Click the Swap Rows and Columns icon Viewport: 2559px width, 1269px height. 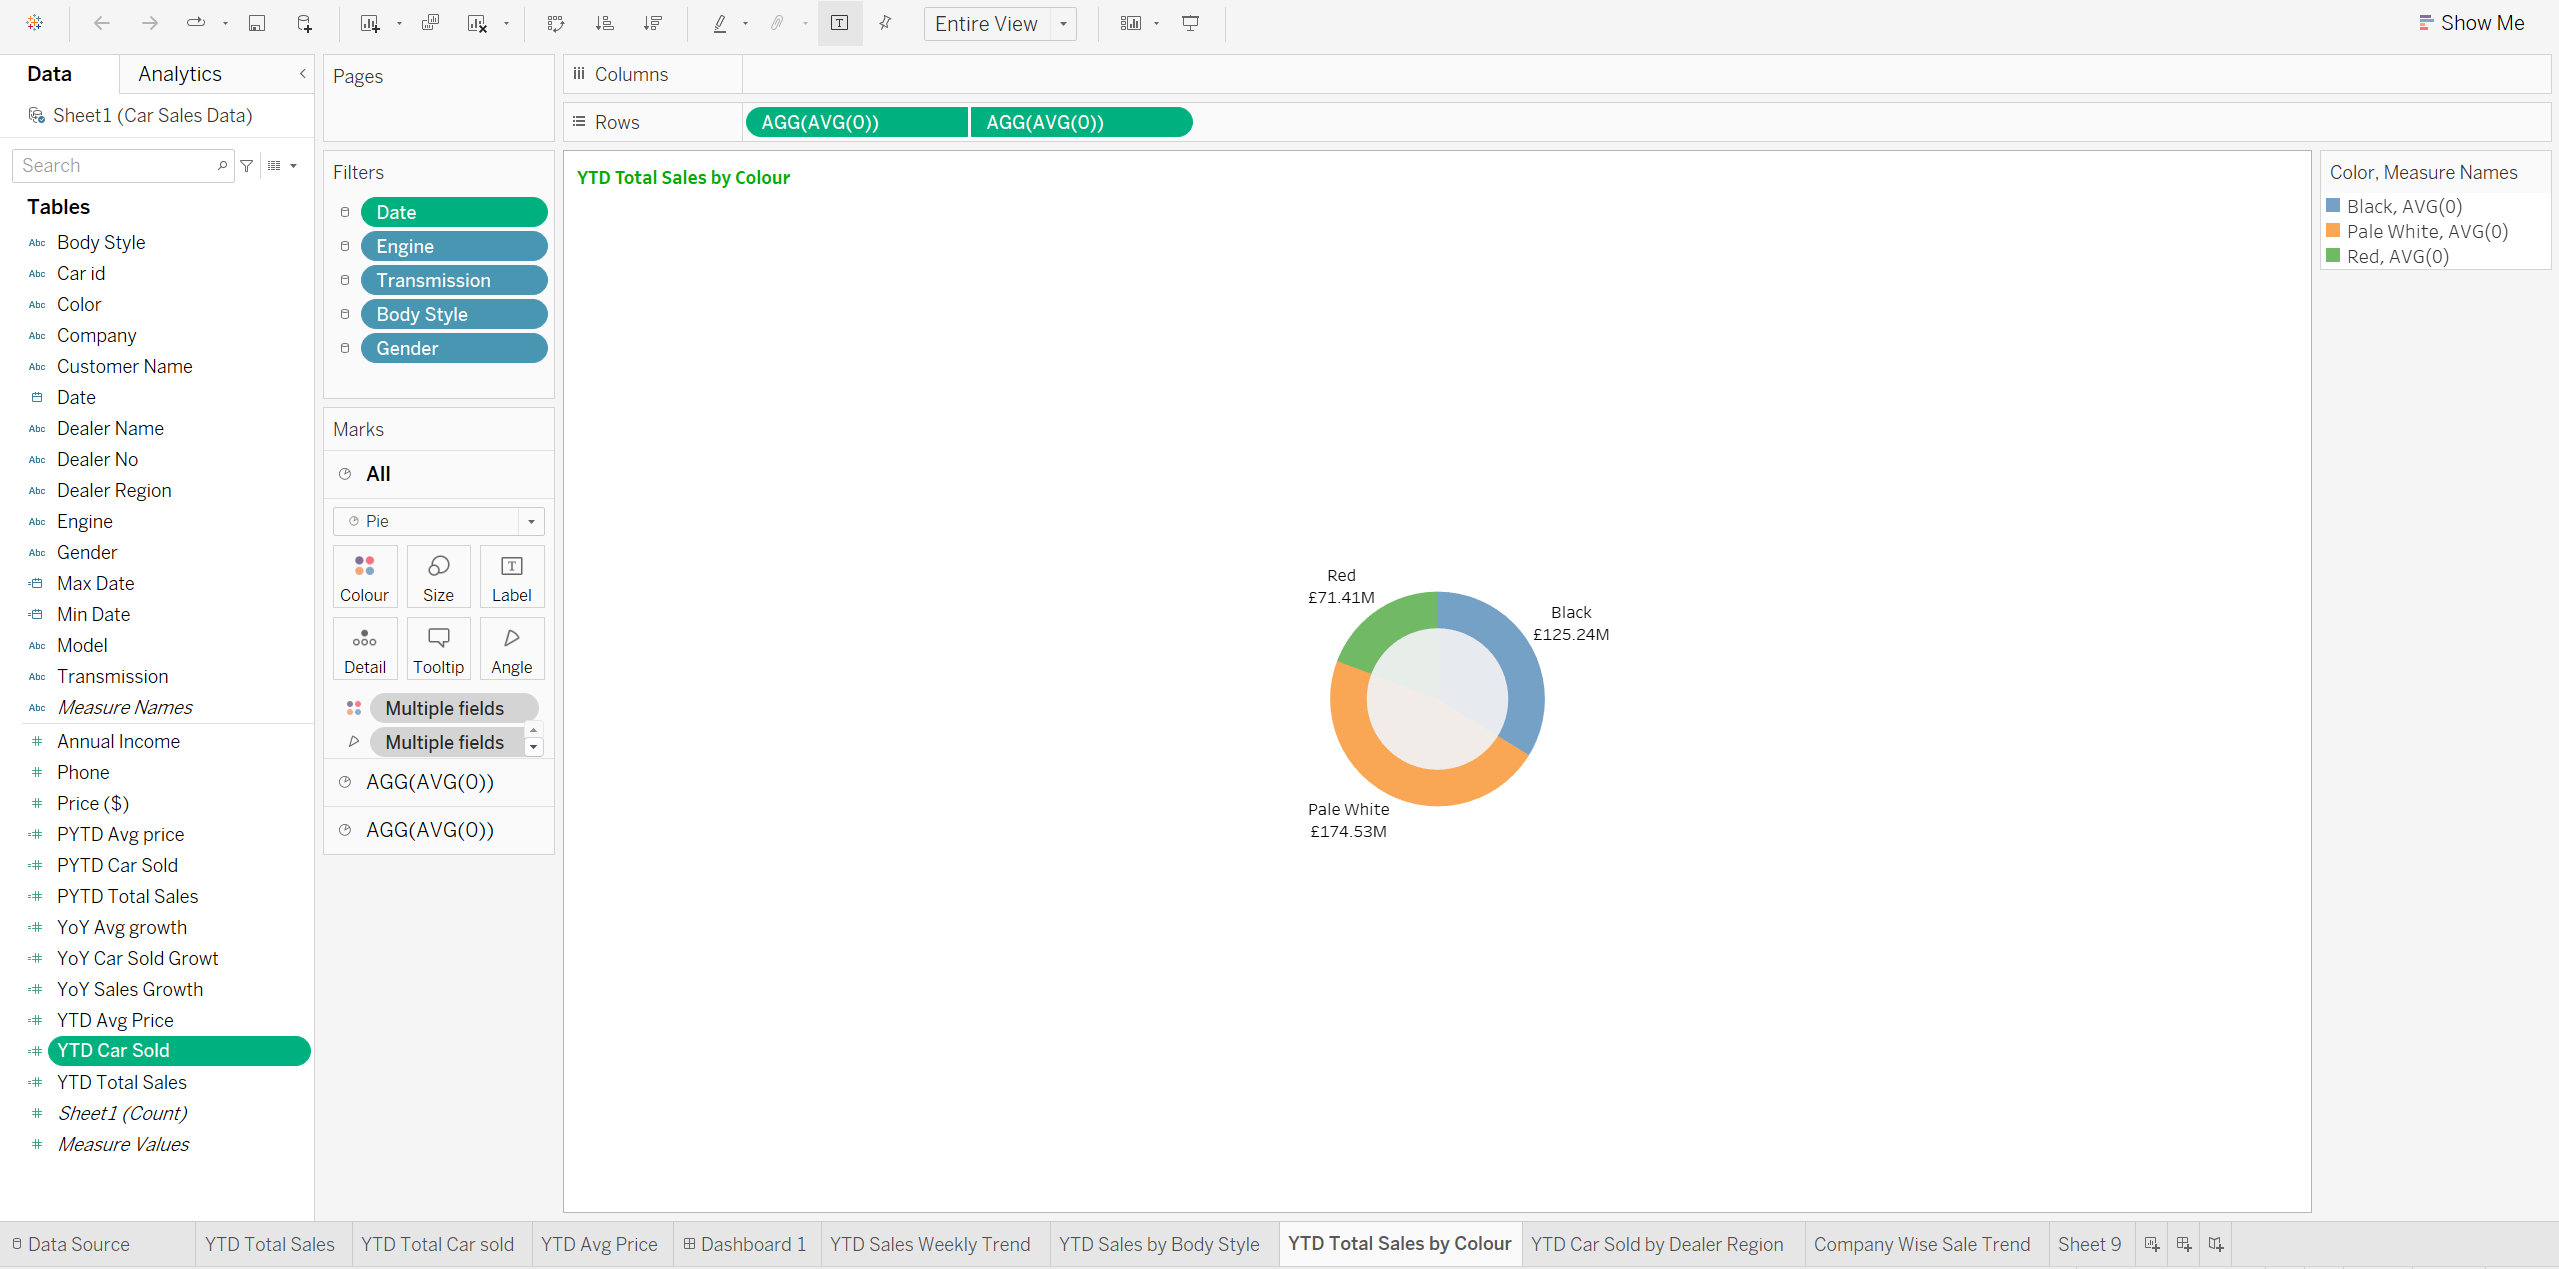click(x=556, y=23)
